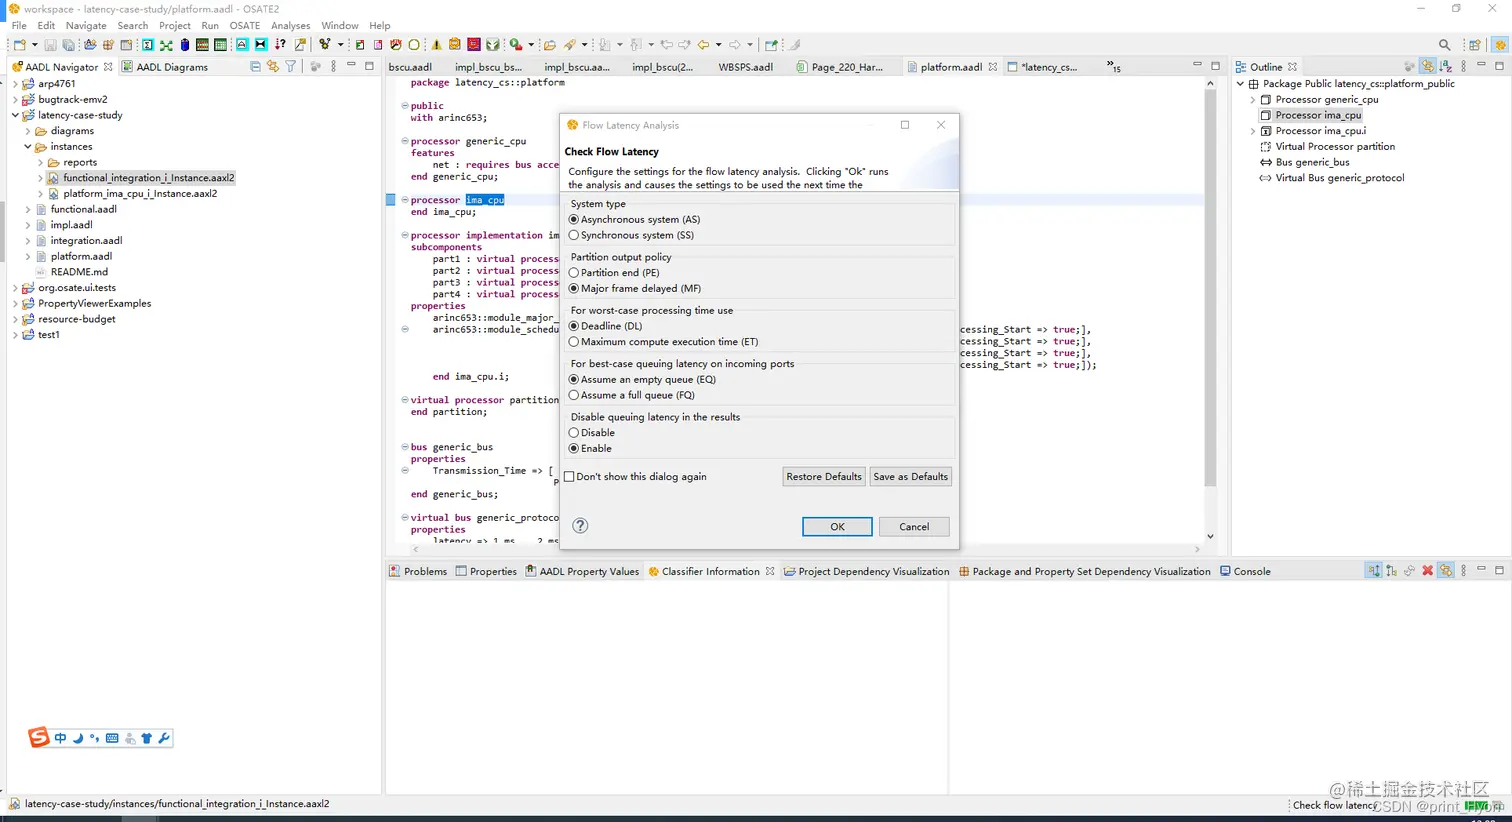
Task: Toggle Link with Editor in AADL Navigator
Action: pyautogui.click(x=272, y=67)
